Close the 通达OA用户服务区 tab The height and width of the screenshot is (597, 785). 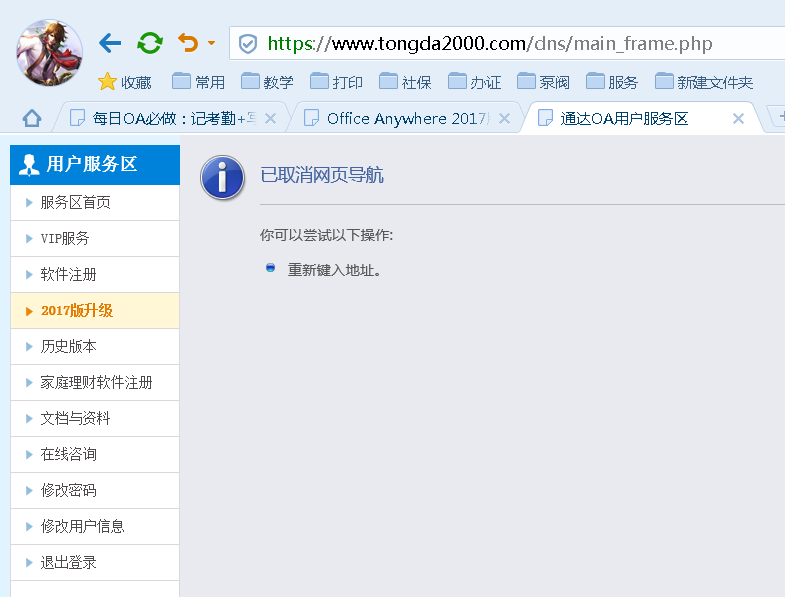pyautogui.click(x=738, y=119)
